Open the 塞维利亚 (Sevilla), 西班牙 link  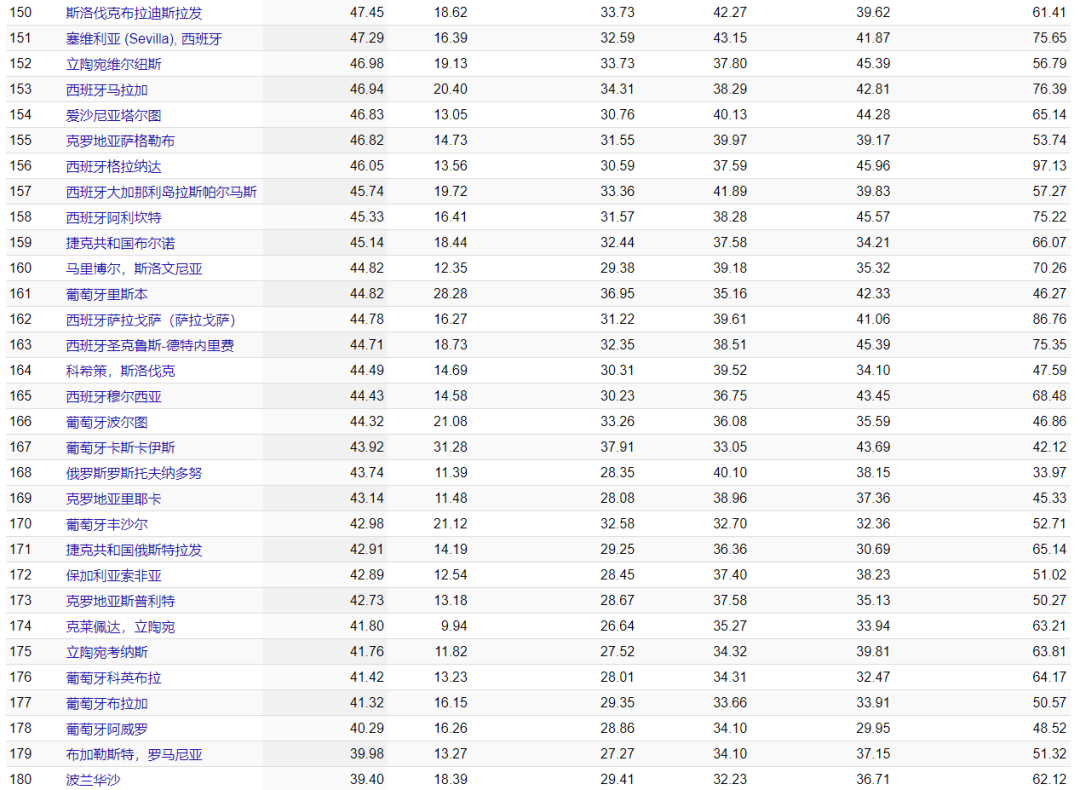[144, 39]
